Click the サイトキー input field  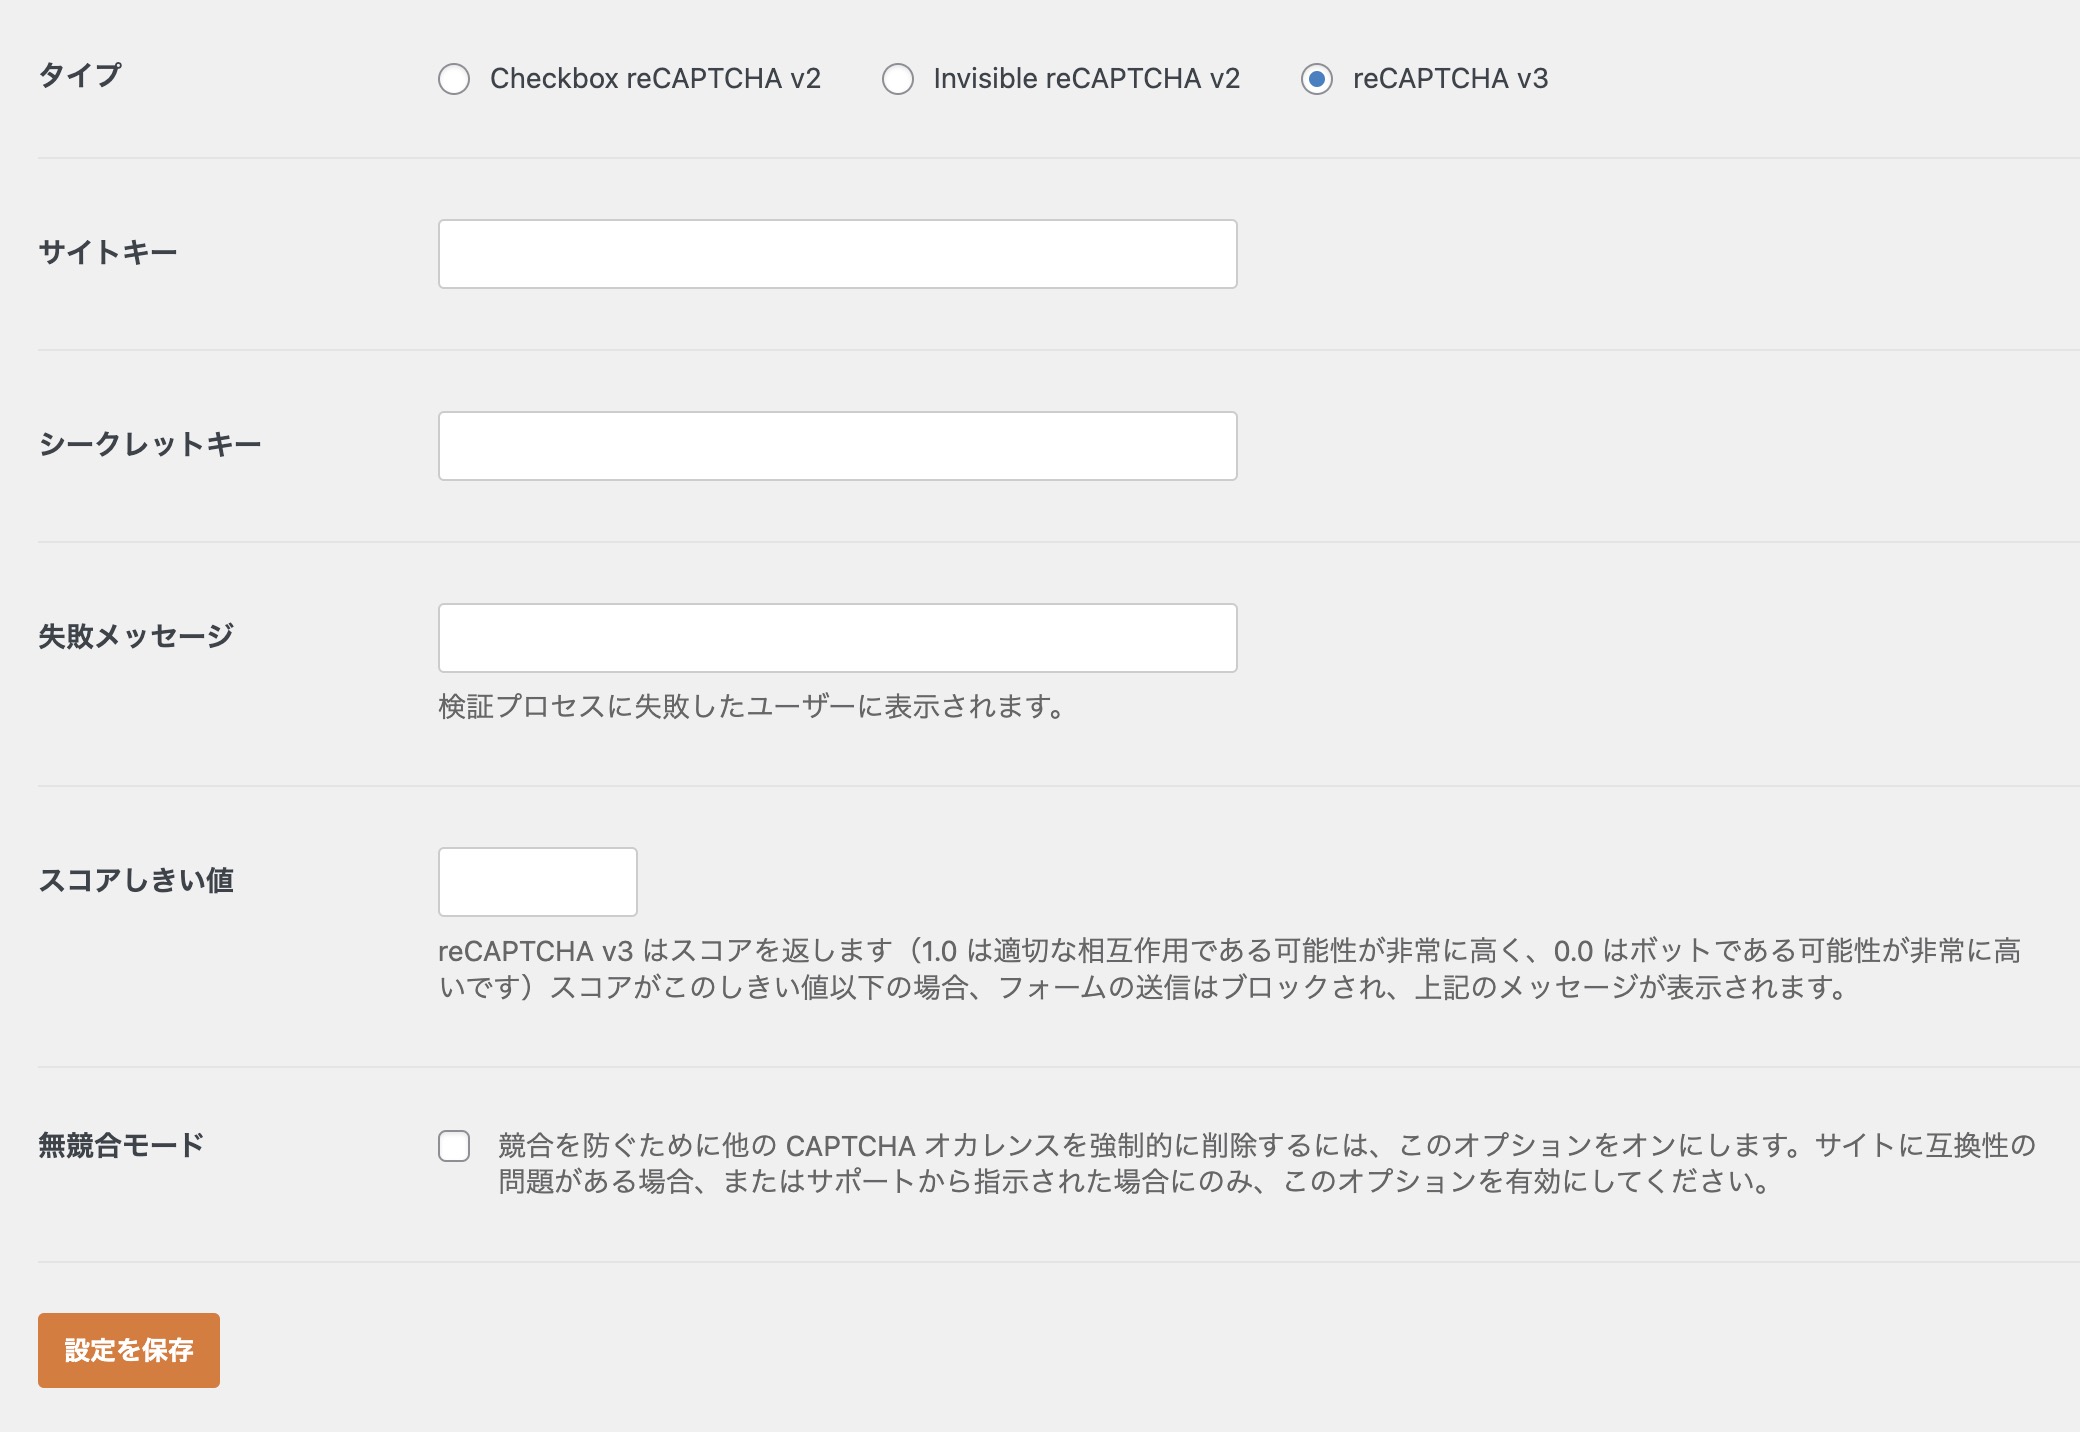point(838,254)
